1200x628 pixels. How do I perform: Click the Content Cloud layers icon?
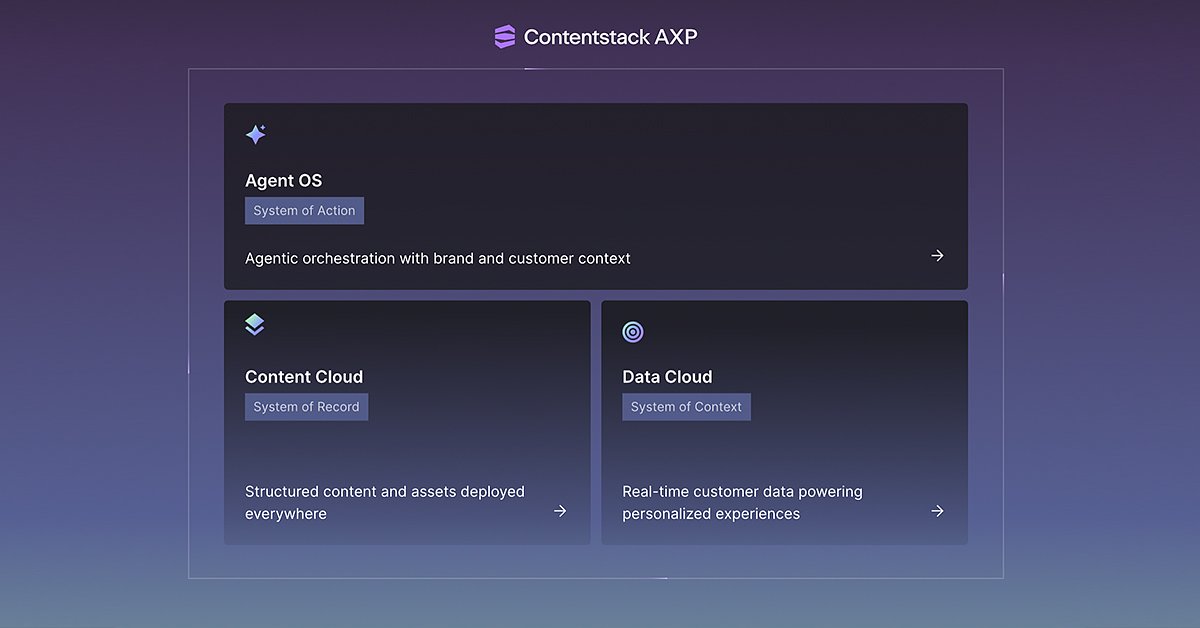click(255, 325)
